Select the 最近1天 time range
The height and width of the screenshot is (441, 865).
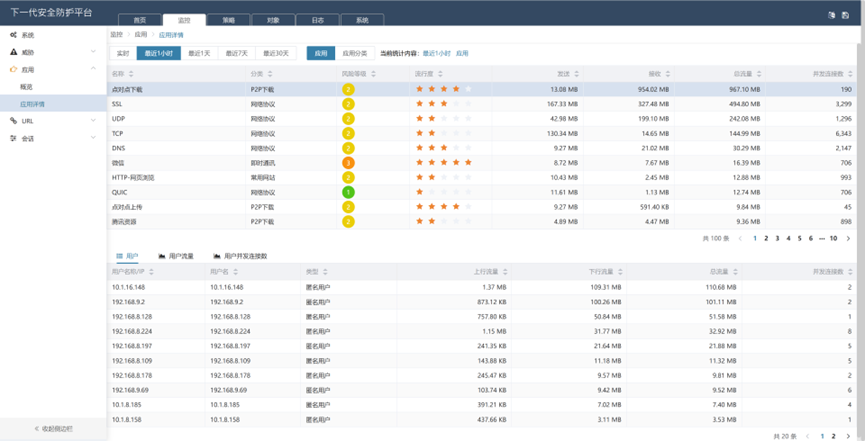click(199, 54)
